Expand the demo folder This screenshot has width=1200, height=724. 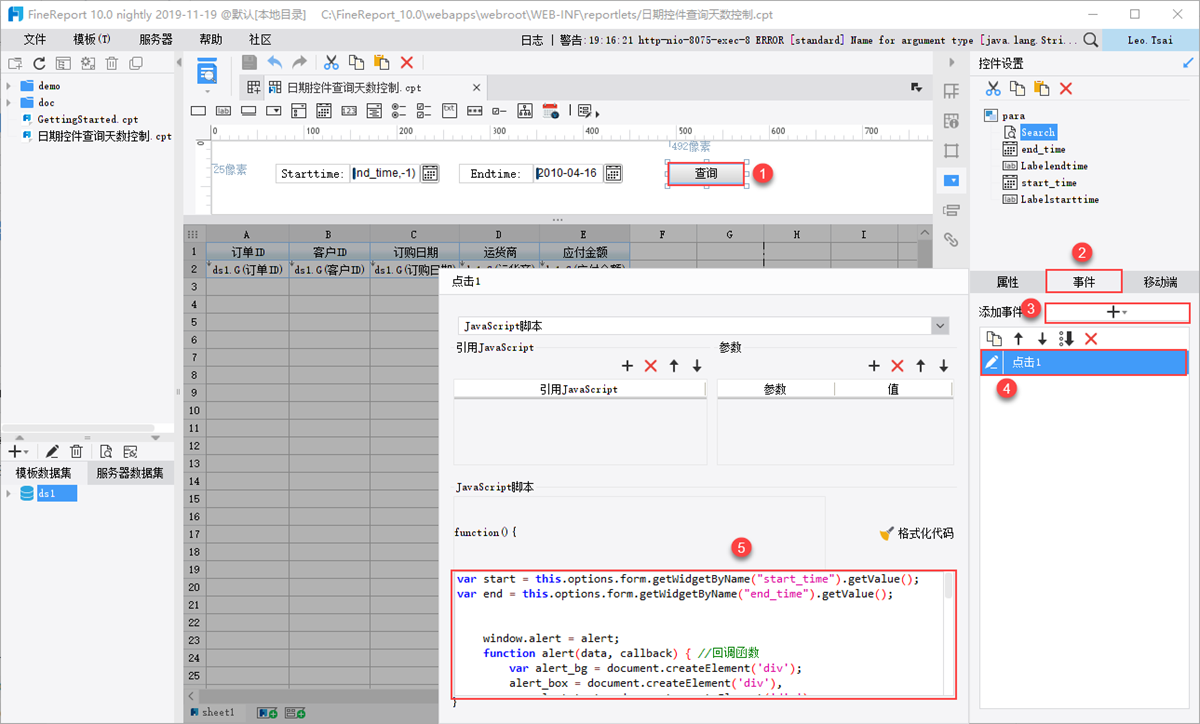point(9,86)
